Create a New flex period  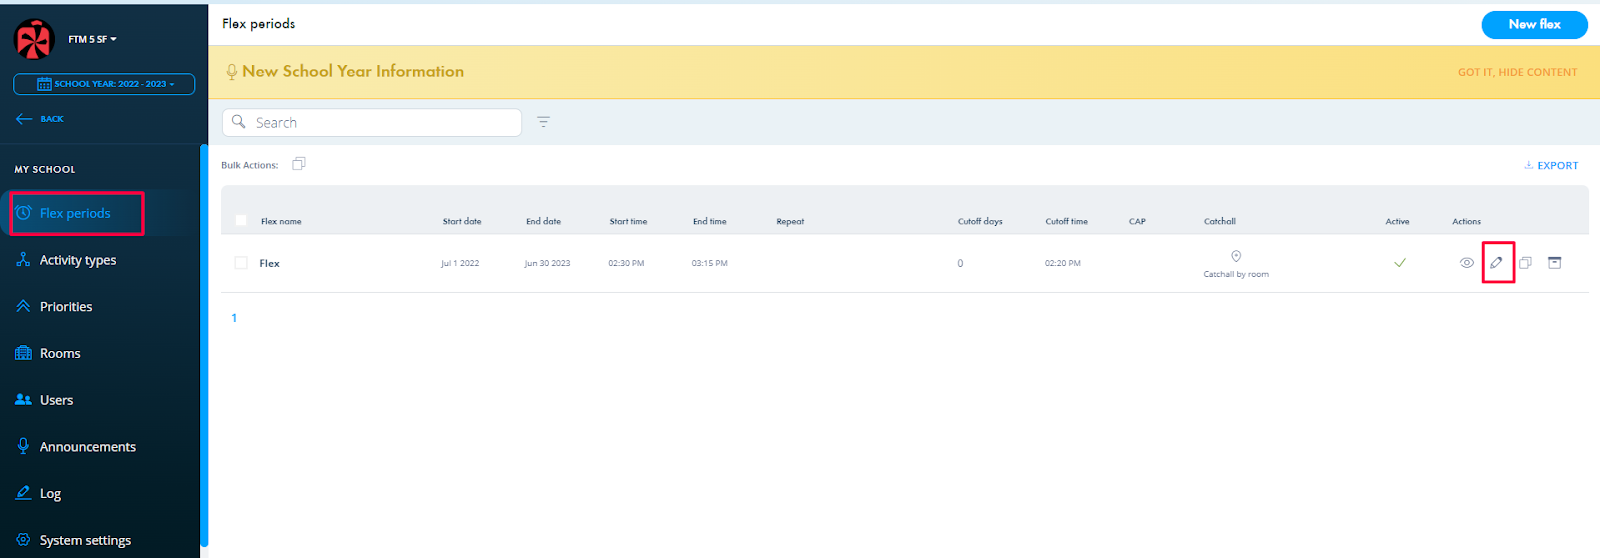click(1534, 25)
